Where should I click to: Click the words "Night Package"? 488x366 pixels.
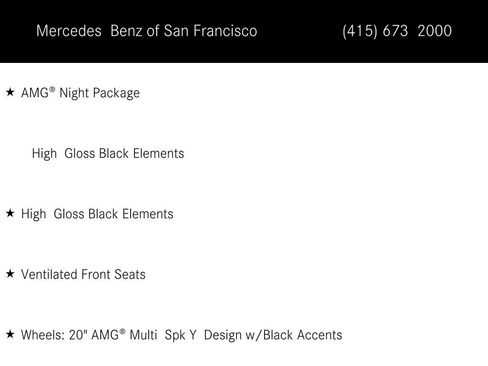(99, 93)
